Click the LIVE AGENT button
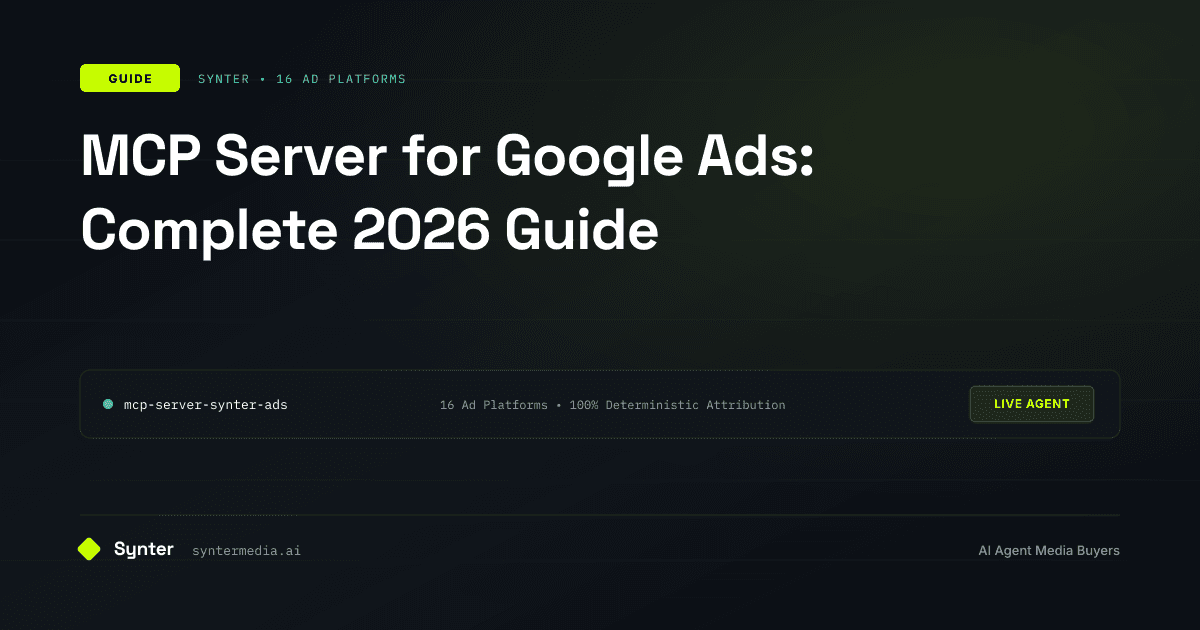 pos(1032,404)
